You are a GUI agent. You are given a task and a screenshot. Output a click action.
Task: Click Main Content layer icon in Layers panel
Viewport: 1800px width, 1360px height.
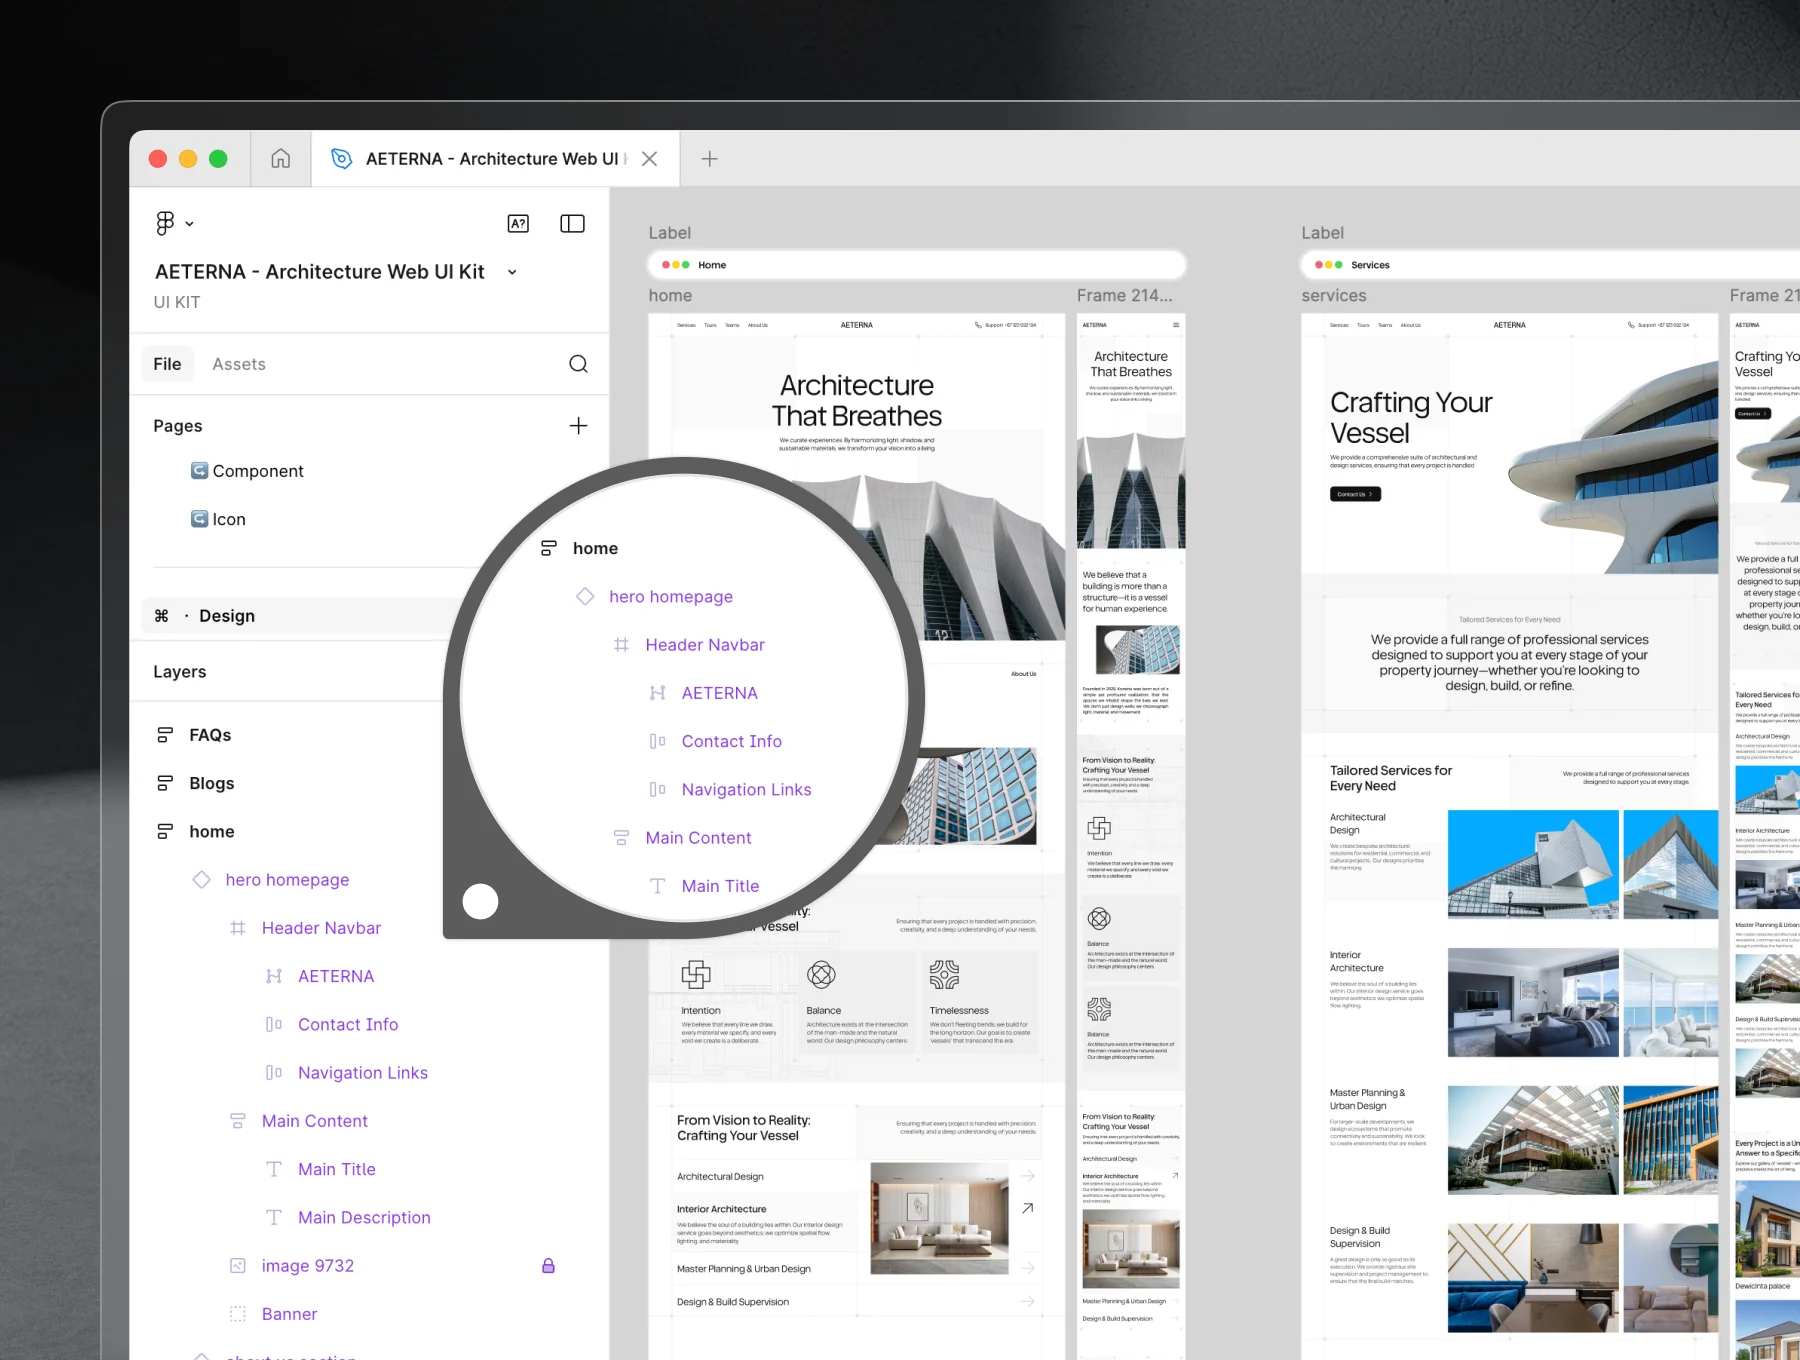[238, 1121]
